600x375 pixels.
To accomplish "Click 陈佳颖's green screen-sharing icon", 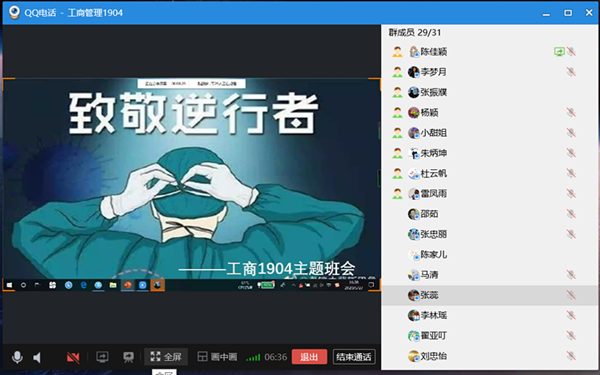I will point(559,52).
